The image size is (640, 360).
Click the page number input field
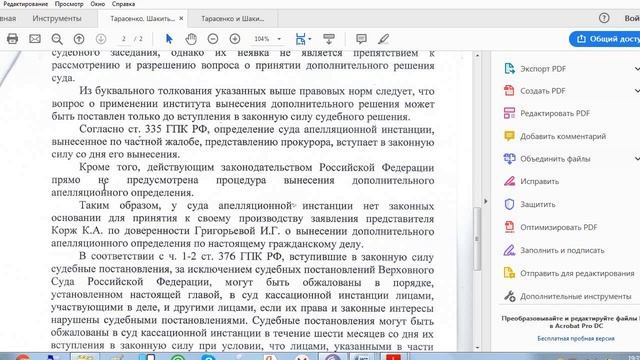tap(123, 39)
